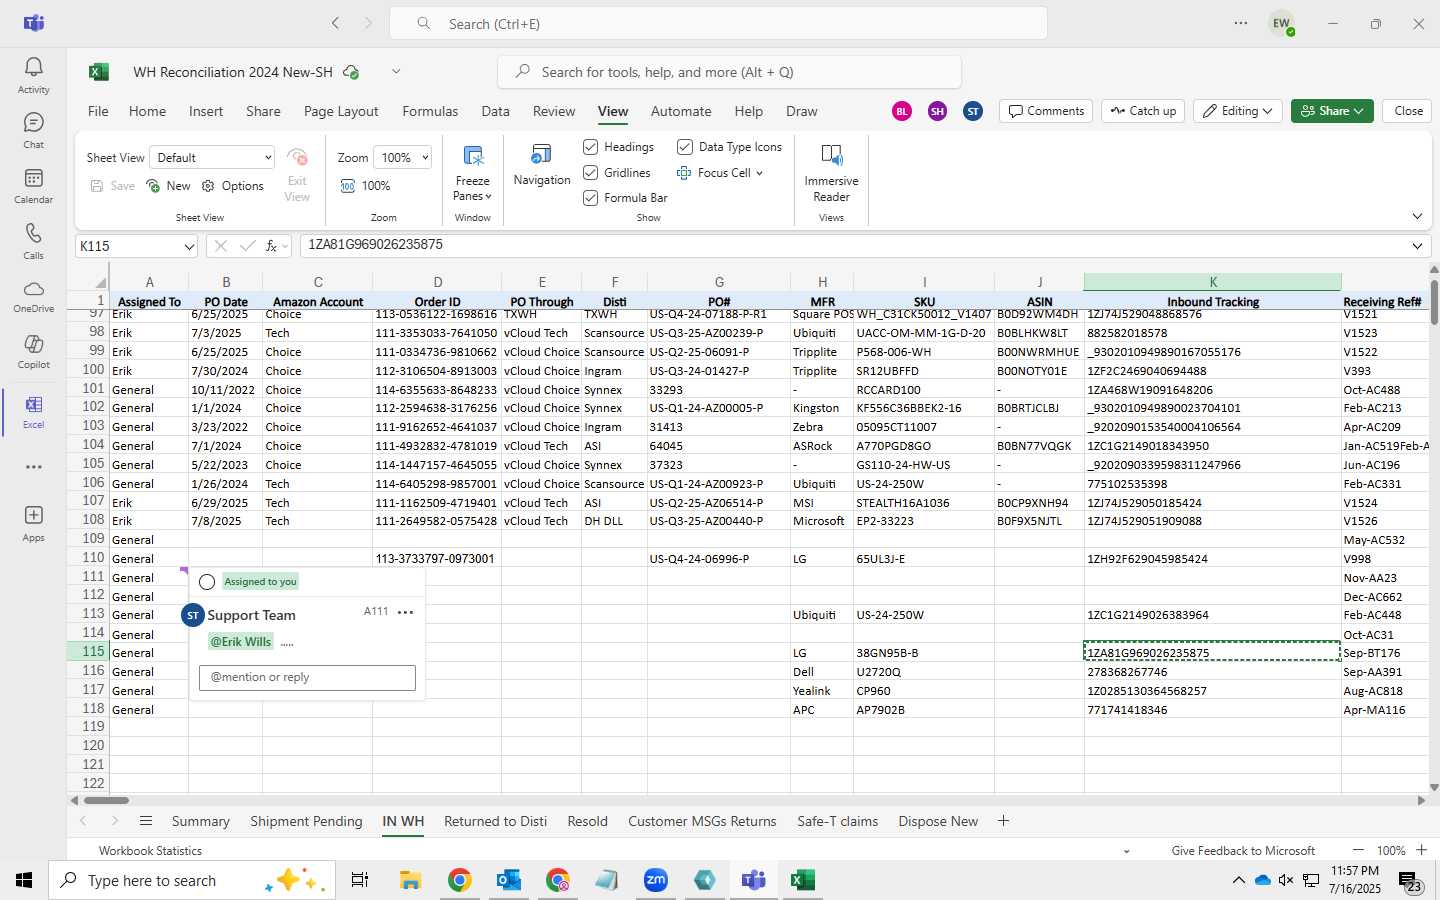Click the Teams search box
The height and width of the screenshot is (900, 1440).
[x=718, y=23]
